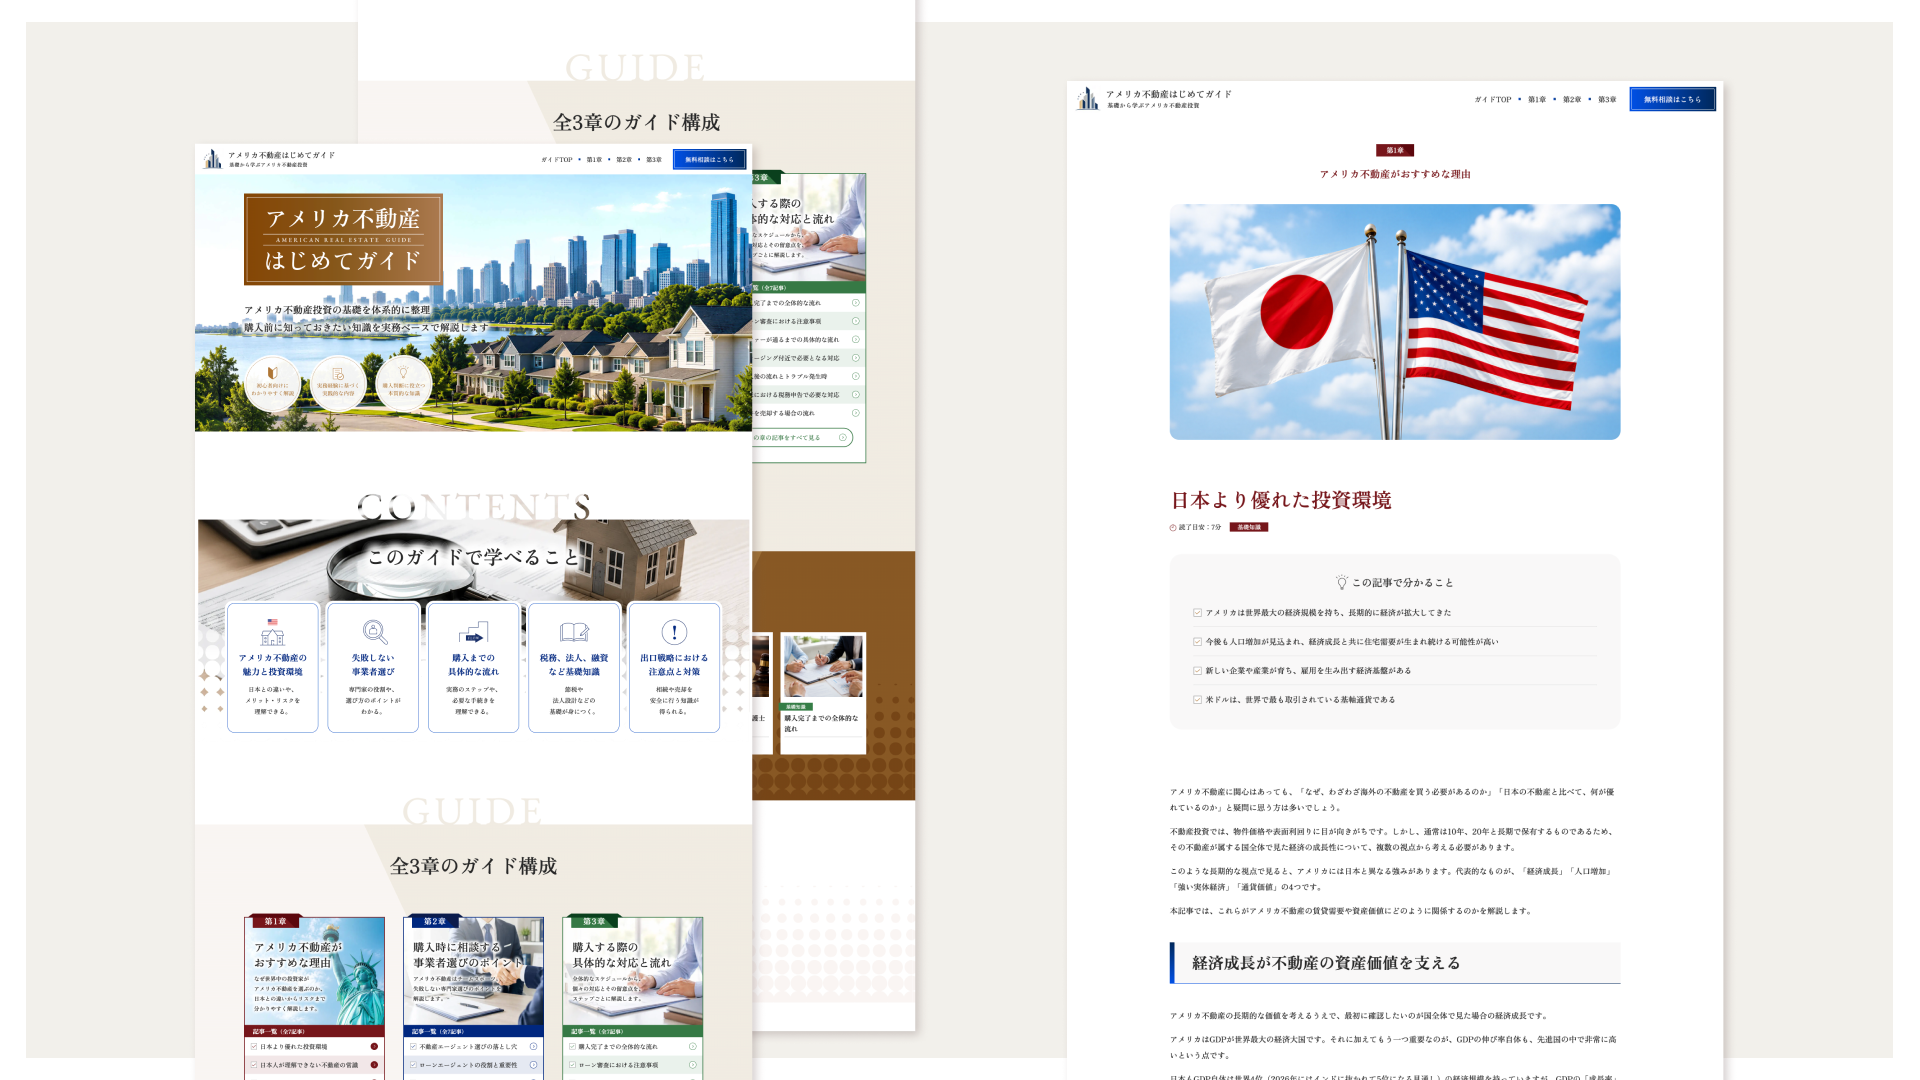The image size is (1920, 1080).
Task: Open ガイドTOP in front homepage navigation
Action: click(557, 160)
